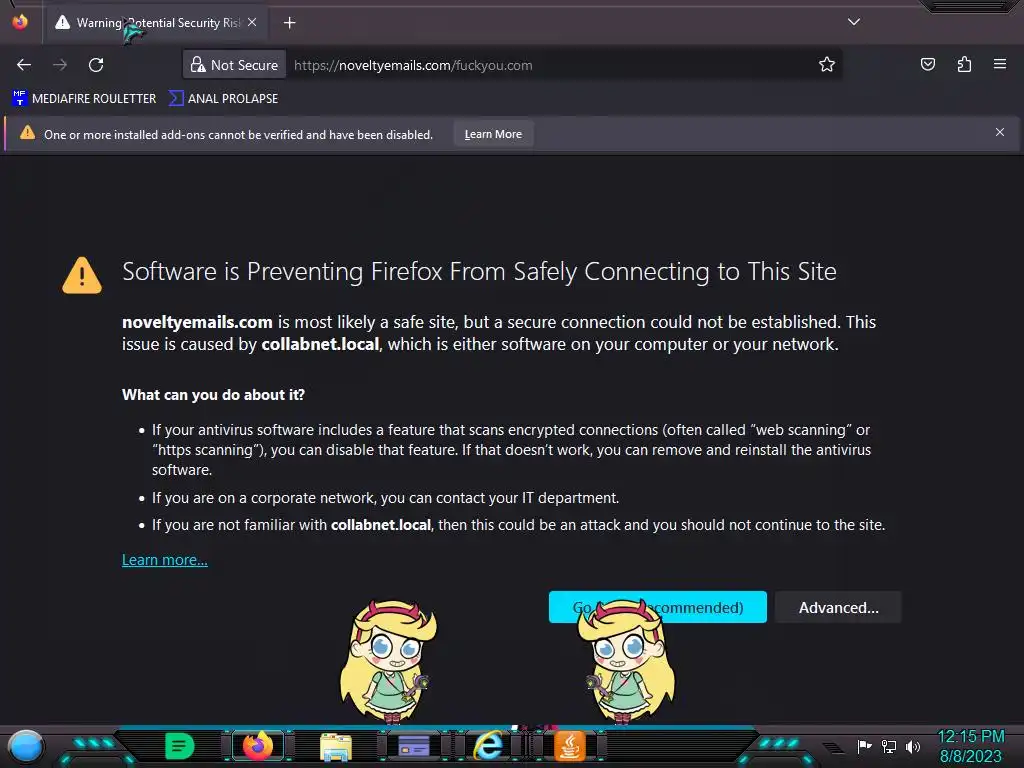Viewport: 1024px width, 768px height.
Task: Go back to the previous page
Action: pos(24,65)
